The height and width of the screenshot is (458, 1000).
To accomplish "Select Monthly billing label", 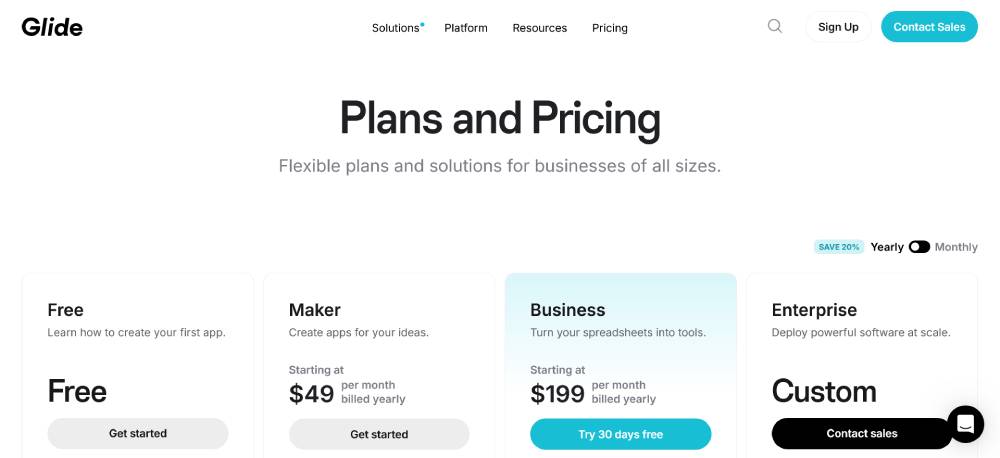I will (x=956, y=247).
